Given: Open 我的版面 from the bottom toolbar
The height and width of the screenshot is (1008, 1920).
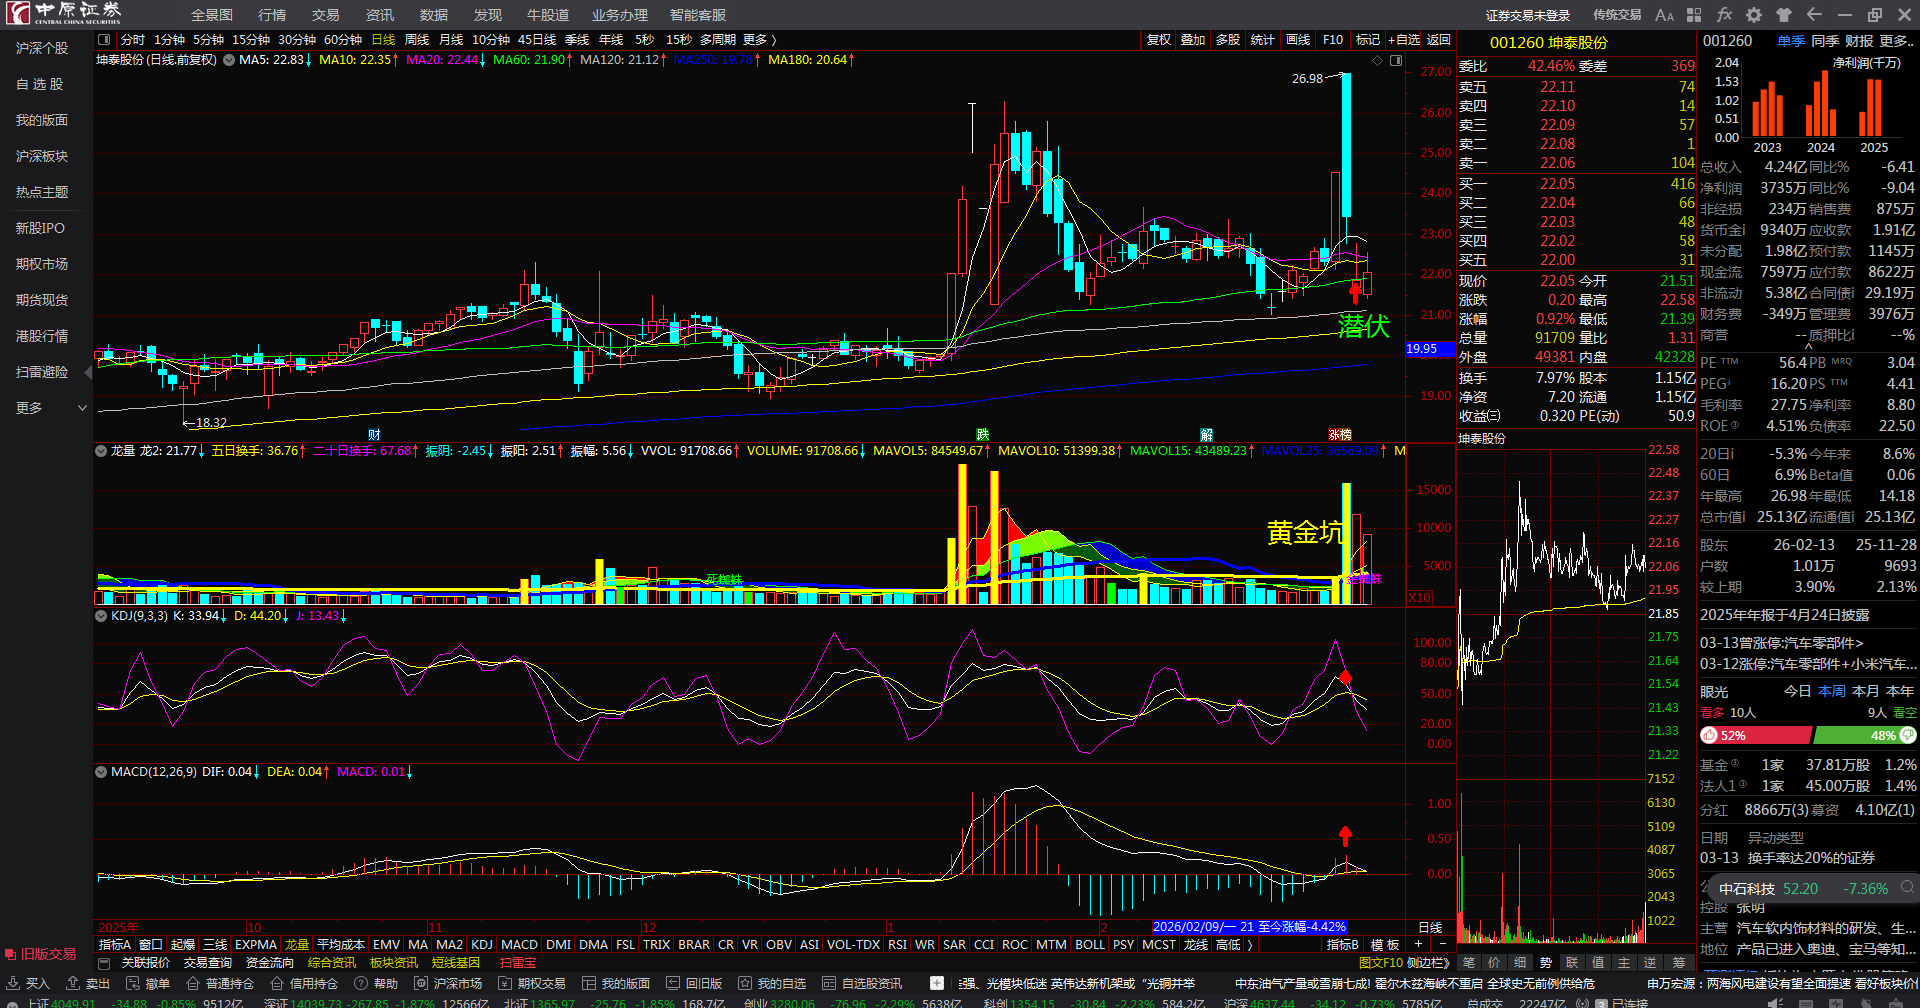Looking at the screenshot, I should click(x=616, y=984).
